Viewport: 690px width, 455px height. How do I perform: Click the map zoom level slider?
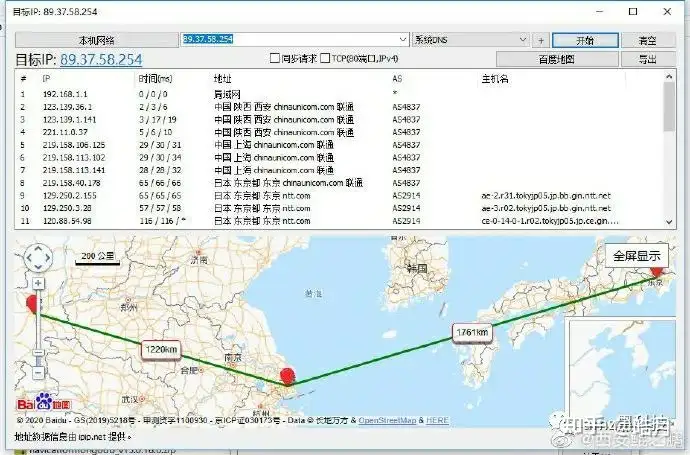coord(38,328)
